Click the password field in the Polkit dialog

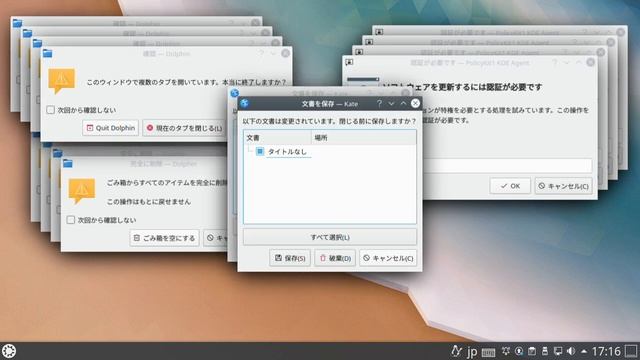pos(508,165)
